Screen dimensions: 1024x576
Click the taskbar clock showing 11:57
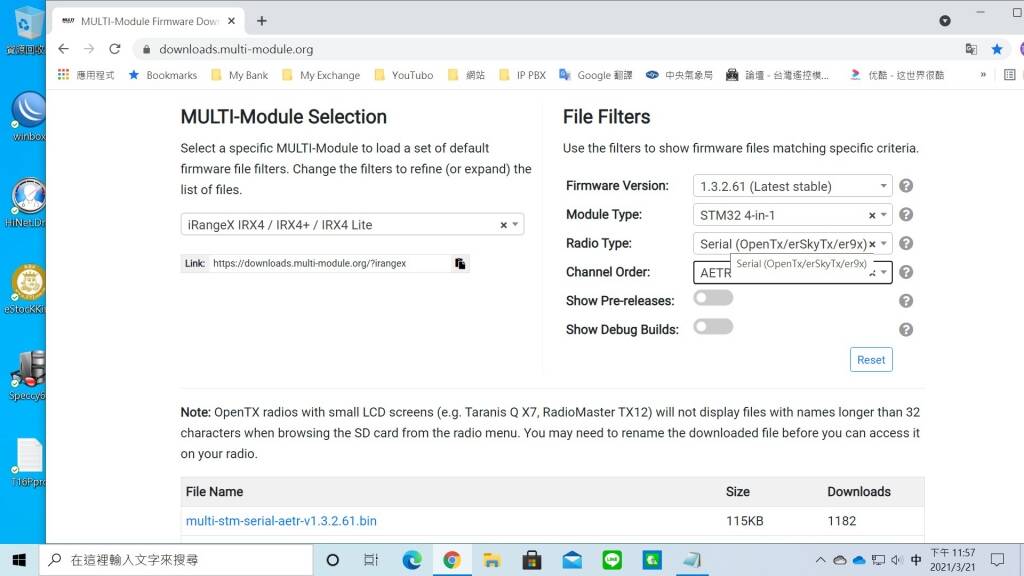pos(953,560)
